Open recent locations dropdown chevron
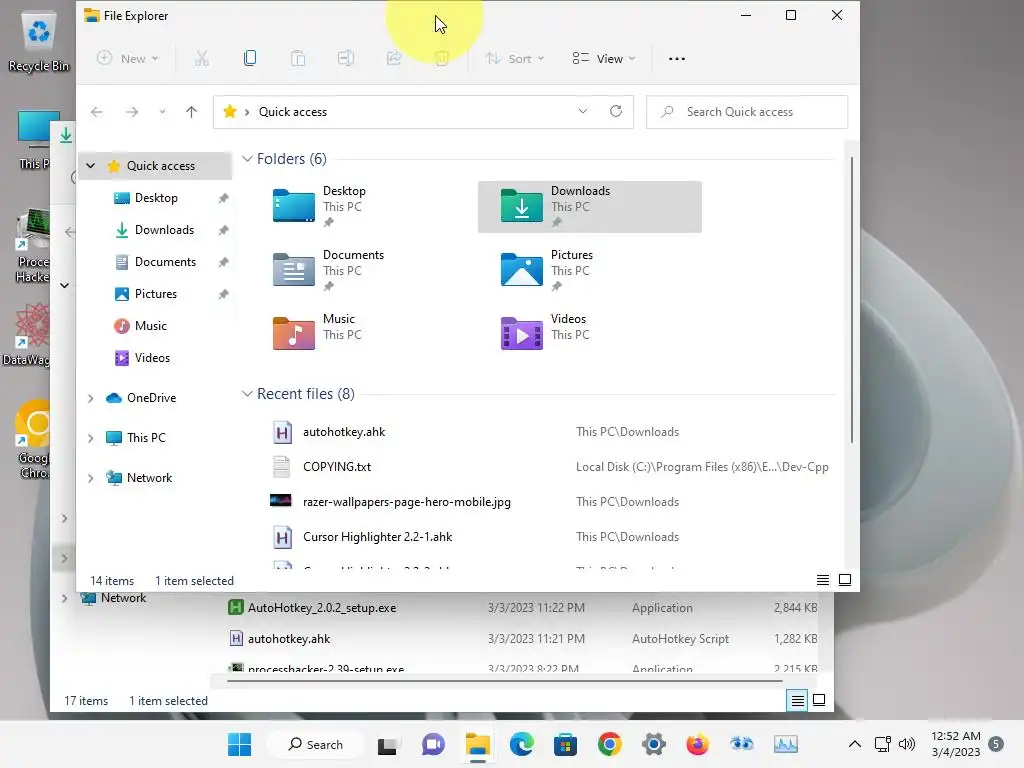Screen dimensions: 1024x768 (x=162, y=112)
